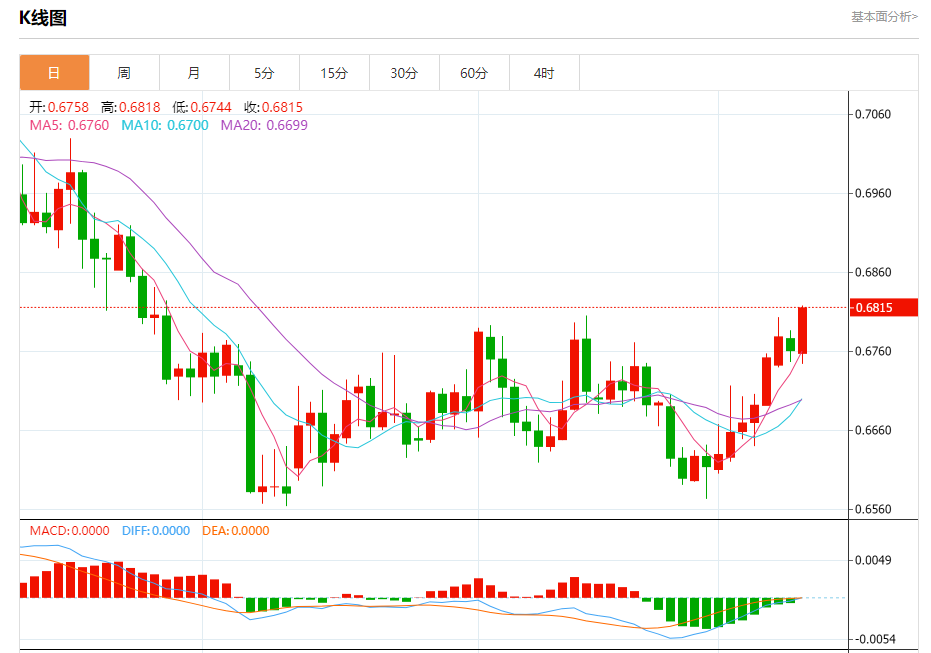Click the 0.6960 price axis label
Image resolution: width=931 pixels, height=653 pixels.
873,193
